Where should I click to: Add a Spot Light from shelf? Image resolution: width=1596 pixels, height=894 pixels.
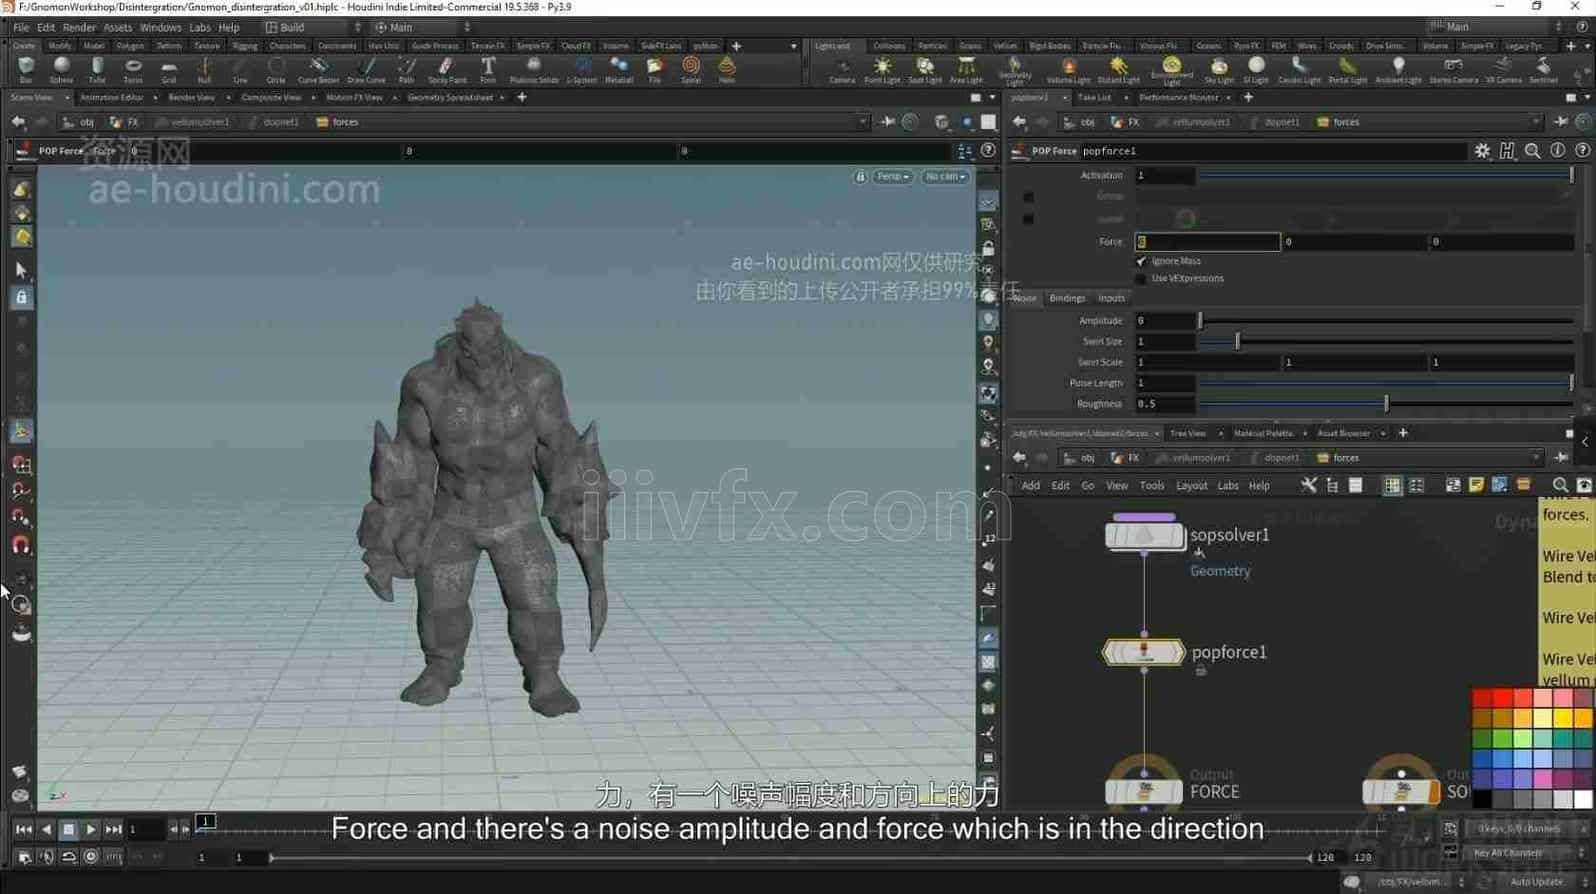pos(925,69)
